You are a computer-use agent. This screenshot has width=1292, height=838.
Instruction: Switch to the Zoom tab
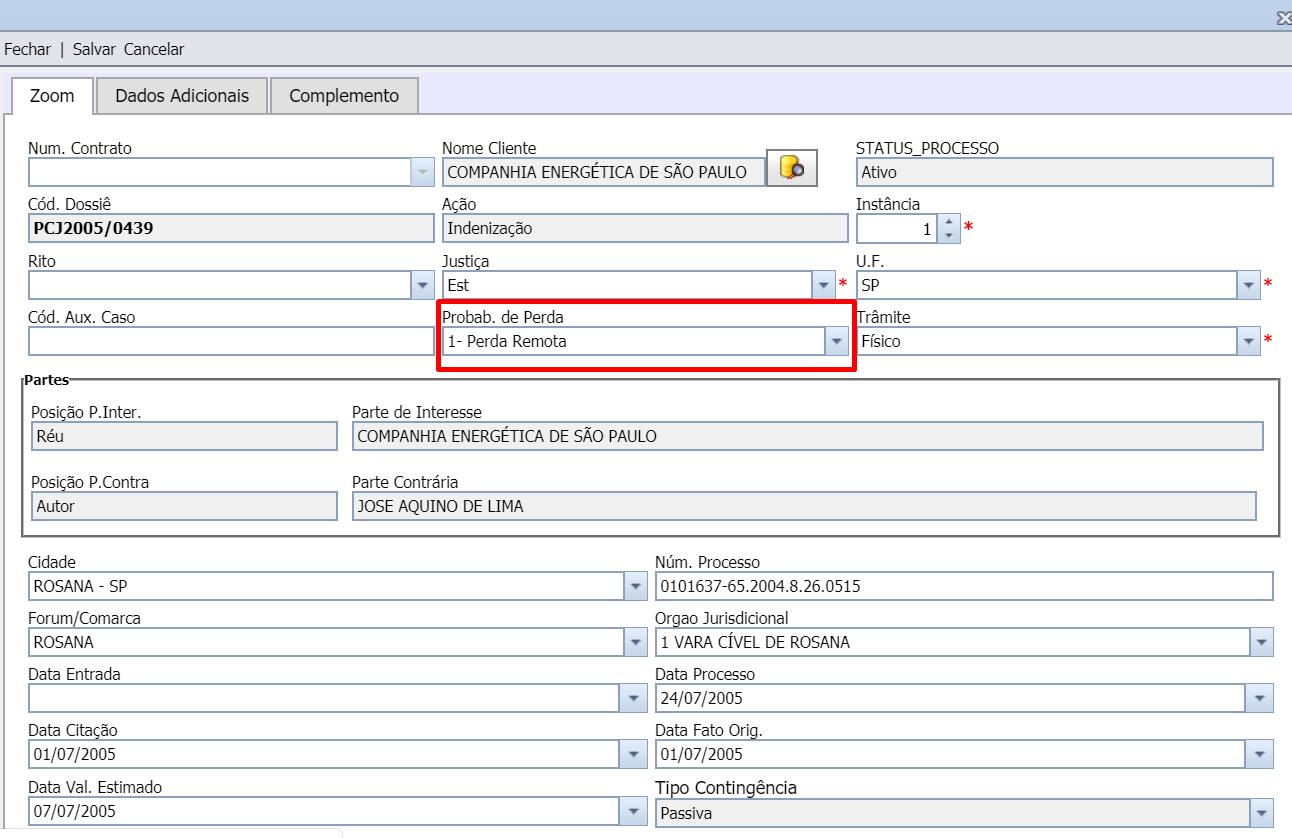[x=52, y=96]
